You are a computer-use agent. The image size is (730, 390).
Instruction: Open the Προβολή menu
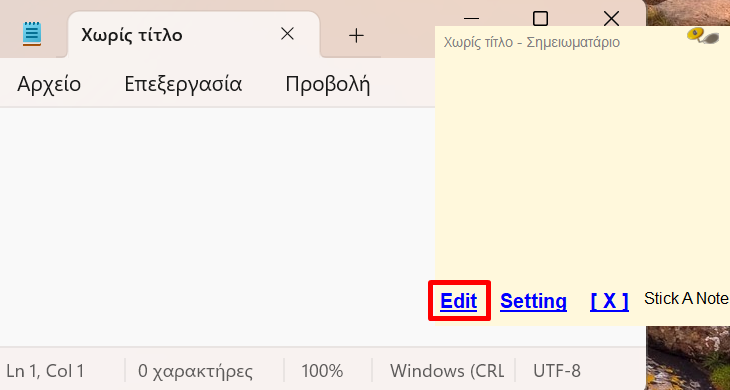click(x=328, y=85)
